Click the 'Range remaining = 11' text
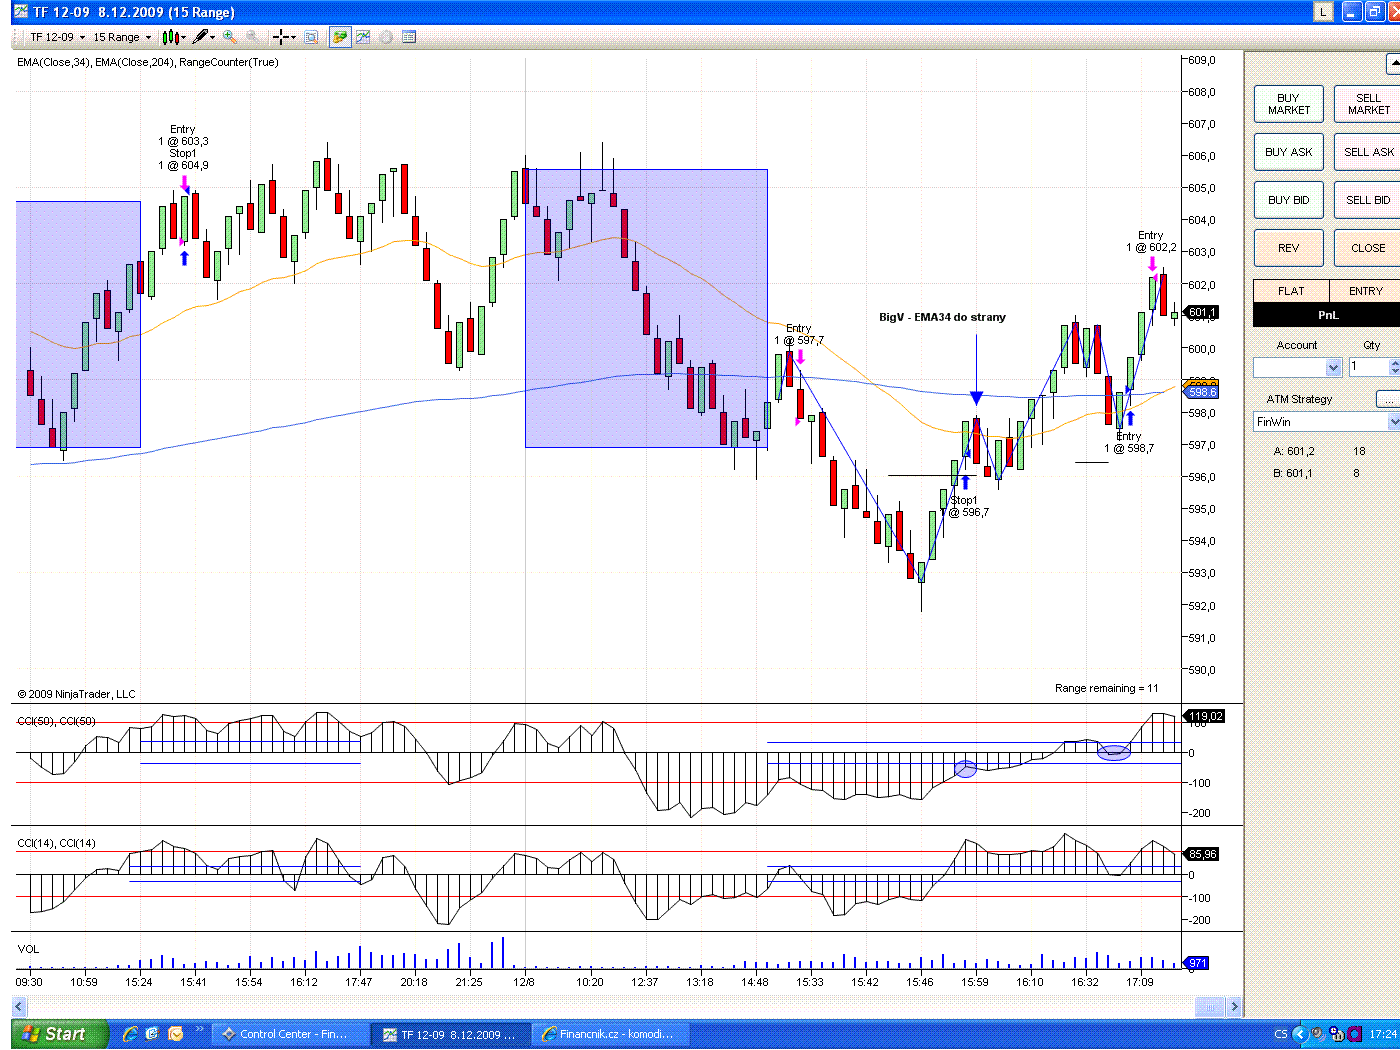This screenshot has width=1400, height=1050. 1106,688
